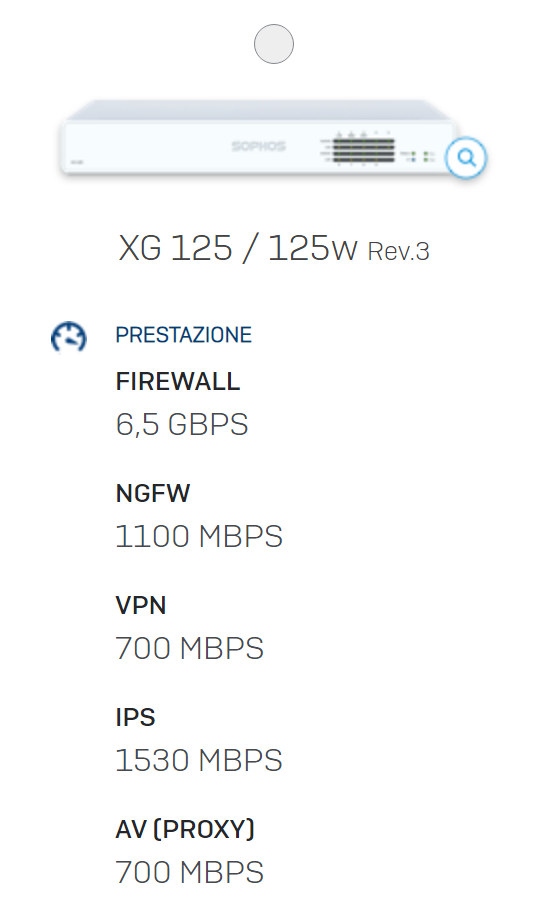Click the FIREWALL label
The image size is (545, 899).
click(178, 381)
